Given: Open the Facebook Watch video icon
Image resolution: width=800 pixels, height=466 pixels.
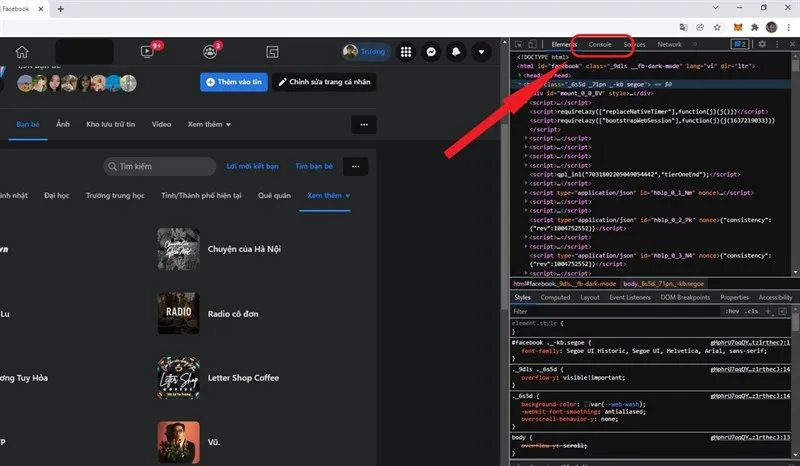Looking at the screenshot, I should click(147, 52).
